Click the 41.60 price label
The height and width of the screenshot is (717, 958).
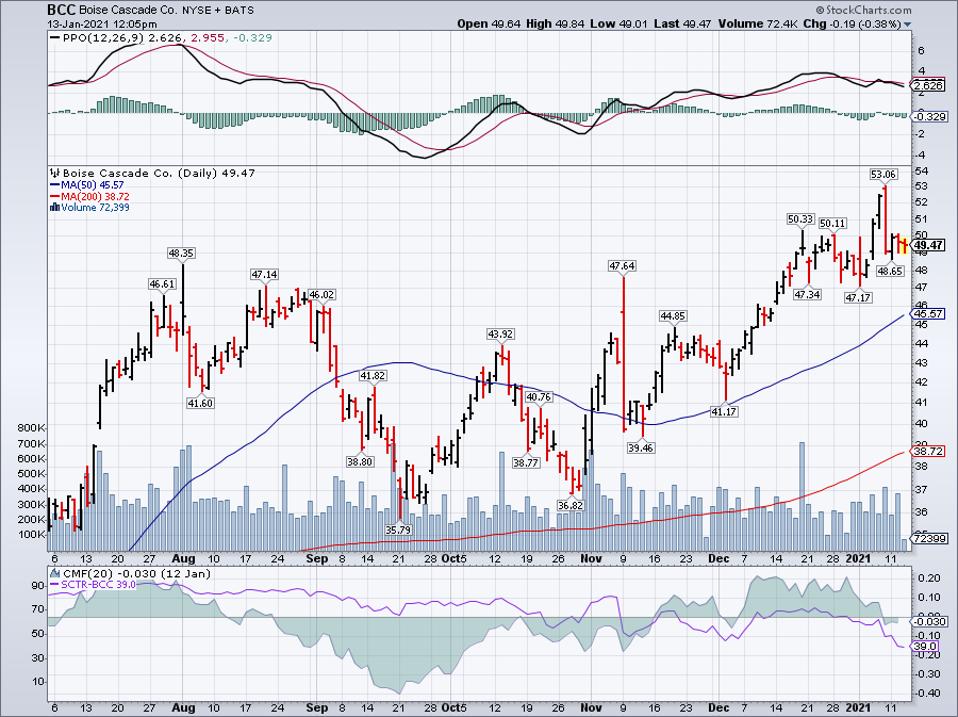[200, 403]
